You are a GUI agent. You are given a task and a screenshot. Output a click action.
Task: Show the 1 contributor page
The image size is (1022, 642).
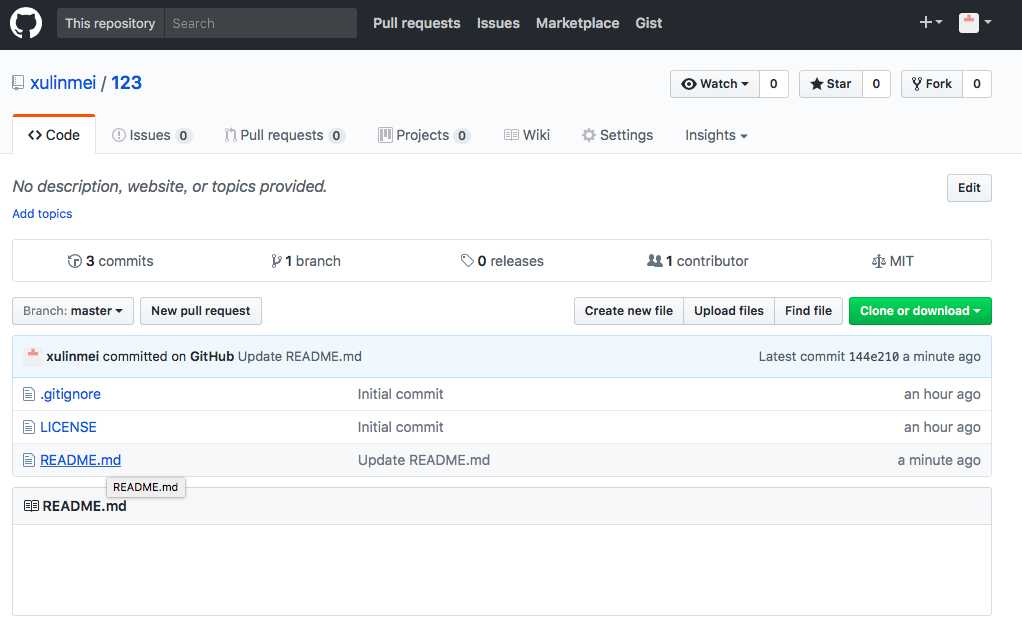[x=697, y=261]
